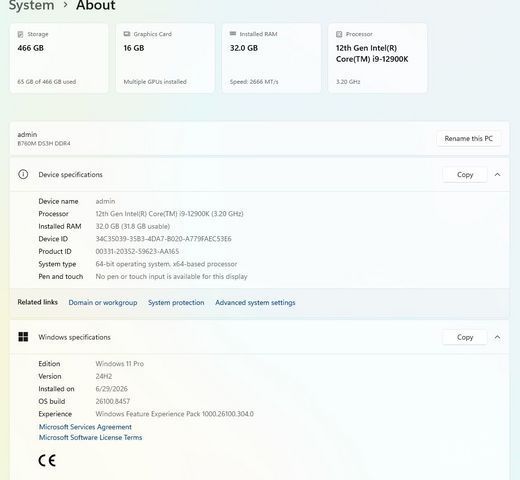Screen dimensions: 520x480
Task: Click the About page title
Action: (x=96, y=5)
